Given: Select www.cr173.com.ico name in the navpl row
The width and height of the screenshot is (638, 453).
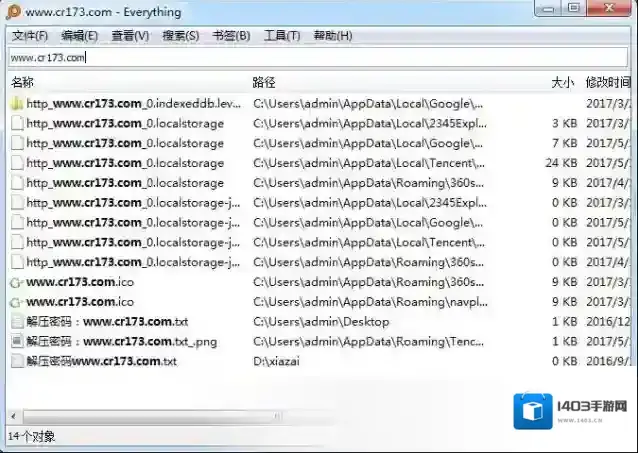Looking at the screenshot, I should click(80, 302).
